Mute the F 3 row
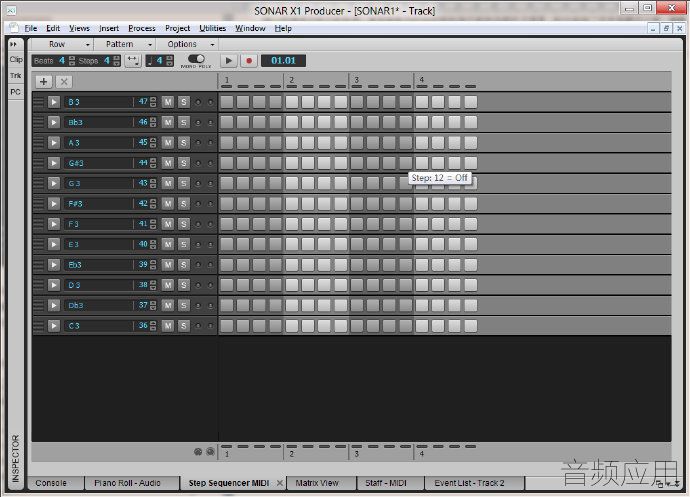The width and height of the screenshot is (690, 497). click(x=168, y=224)
